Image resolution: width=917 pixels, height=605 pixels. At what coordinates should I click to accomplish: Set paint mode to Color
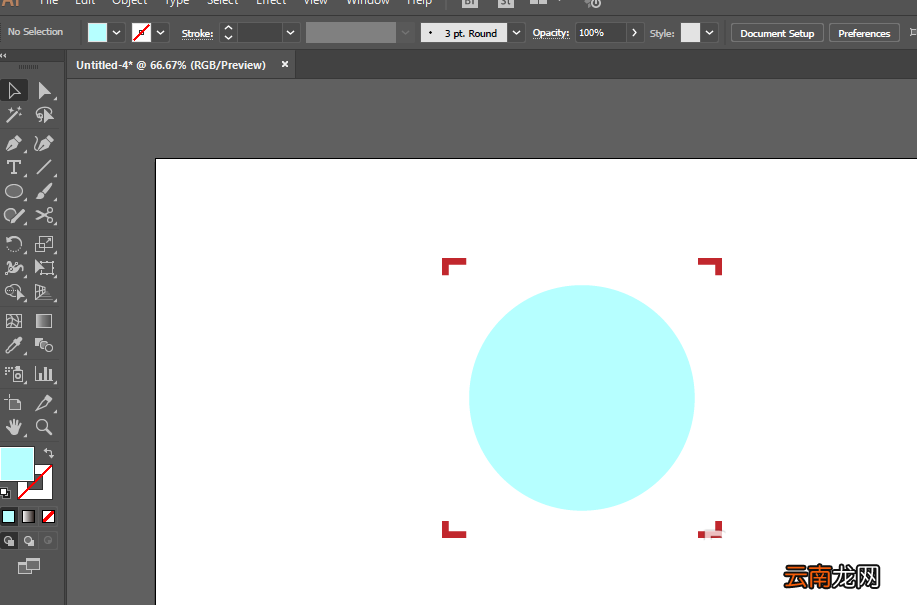[x=9, y=517]
